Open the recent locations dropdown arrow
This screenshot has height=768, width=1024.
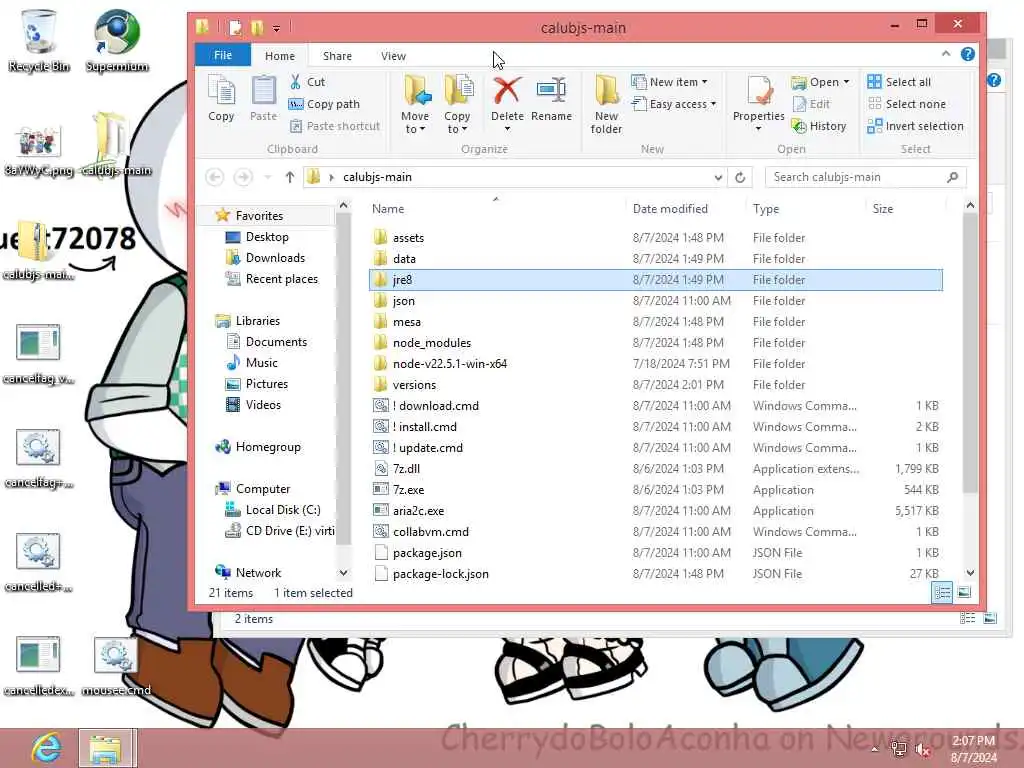point(268,177)
